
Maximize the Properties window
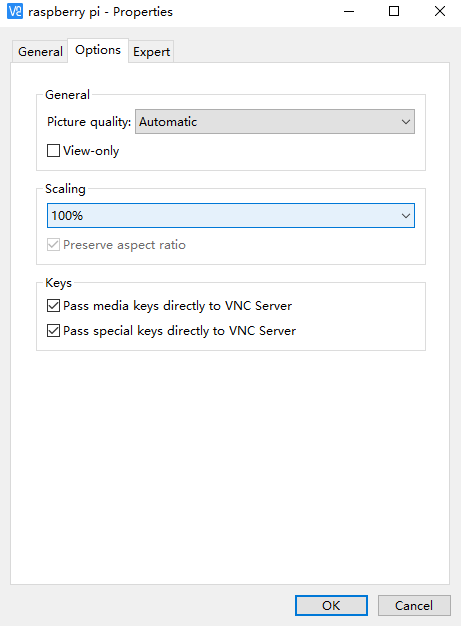click(394, 12)
